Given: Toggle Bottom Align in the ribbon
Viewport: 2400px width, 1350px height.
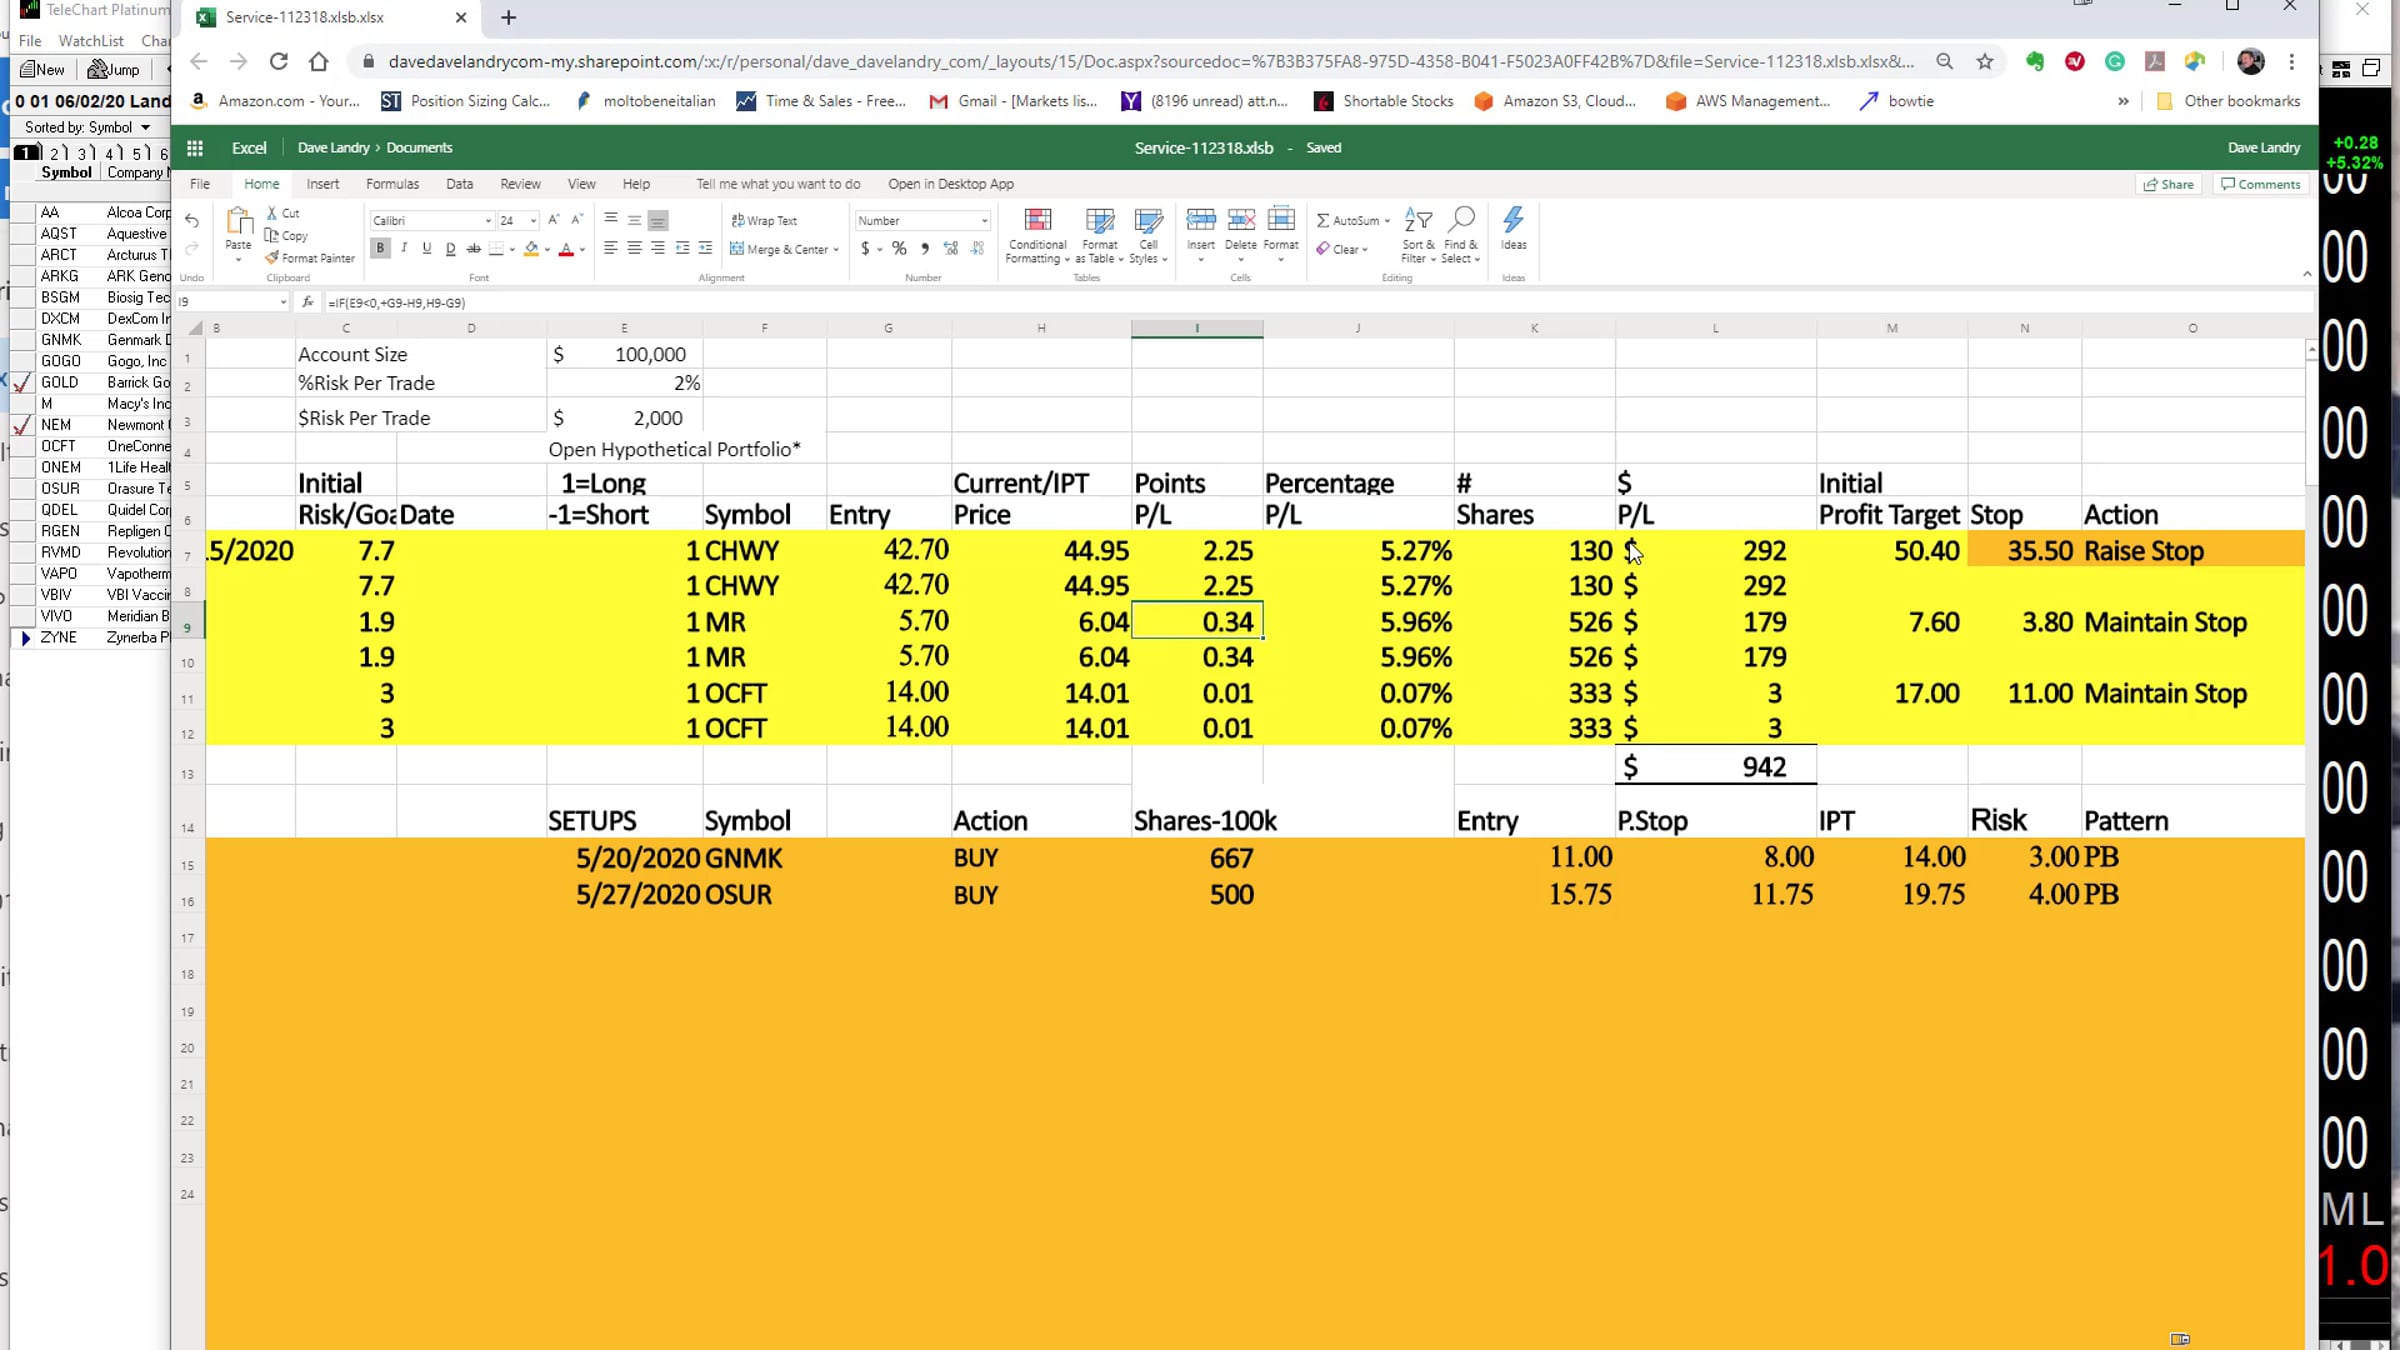Looking at the screenshot, I should coord(657,220).
